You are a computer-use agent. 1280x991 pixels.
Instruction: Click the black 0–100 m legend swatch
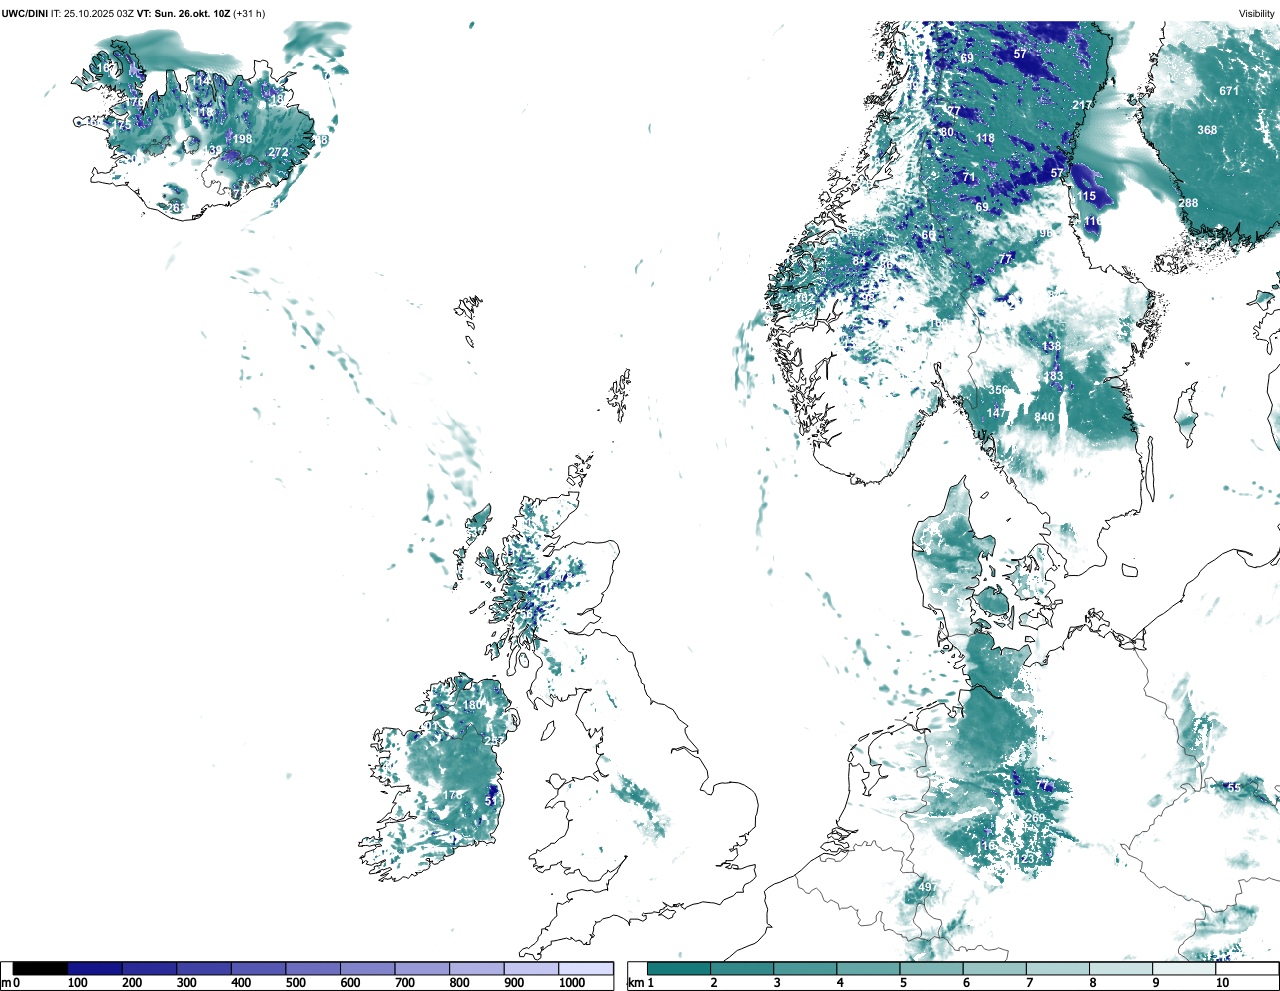40,968
